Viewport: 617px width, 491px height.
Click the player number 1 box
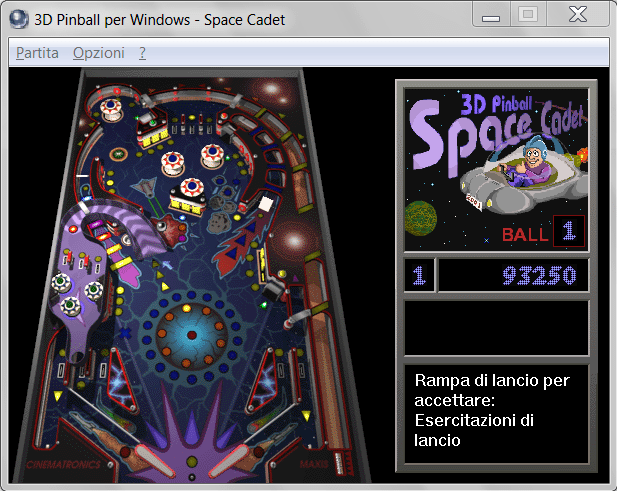(x=419, y=275)
